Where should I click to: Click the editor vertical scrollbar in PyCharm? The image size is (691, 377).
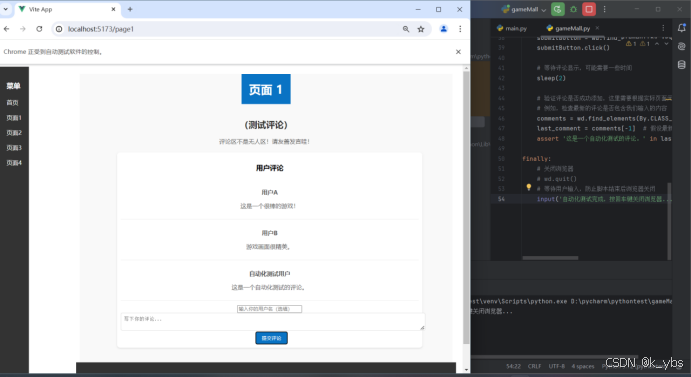click(669, 220)
